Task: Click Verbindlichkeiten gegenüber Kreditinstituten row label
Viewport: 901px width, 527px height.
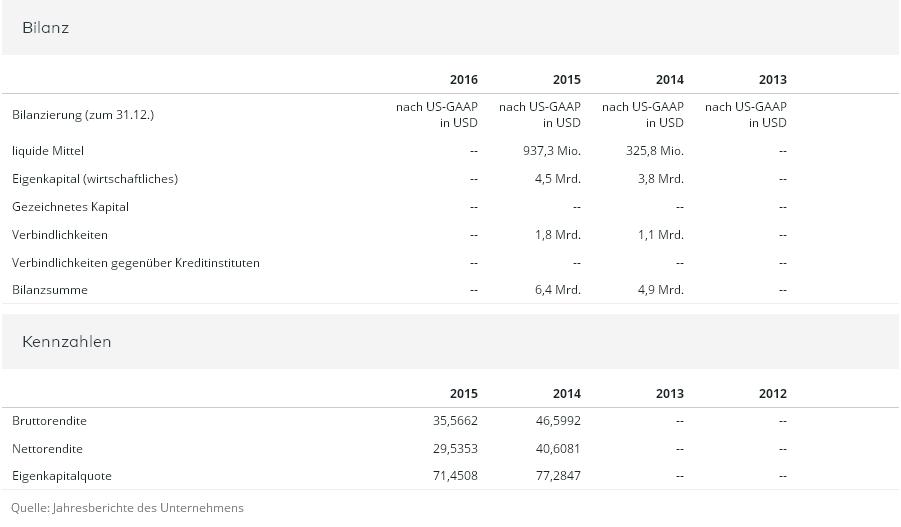Action: pyautogui.click(x=136, y=263)
